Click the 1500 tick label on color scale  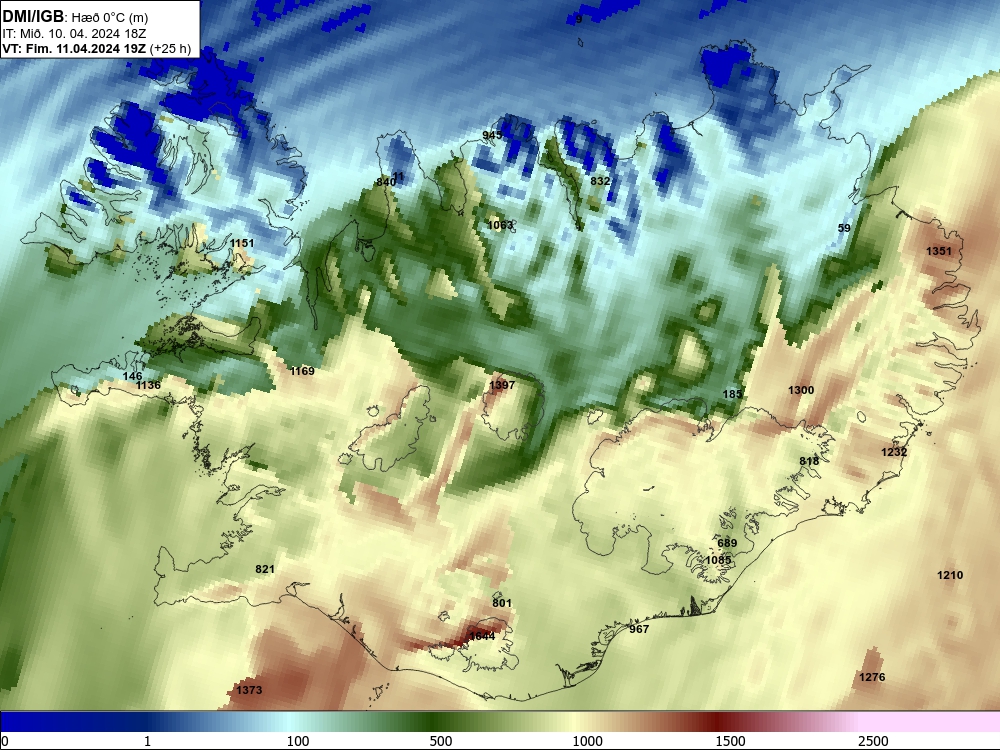coord(730,741)
